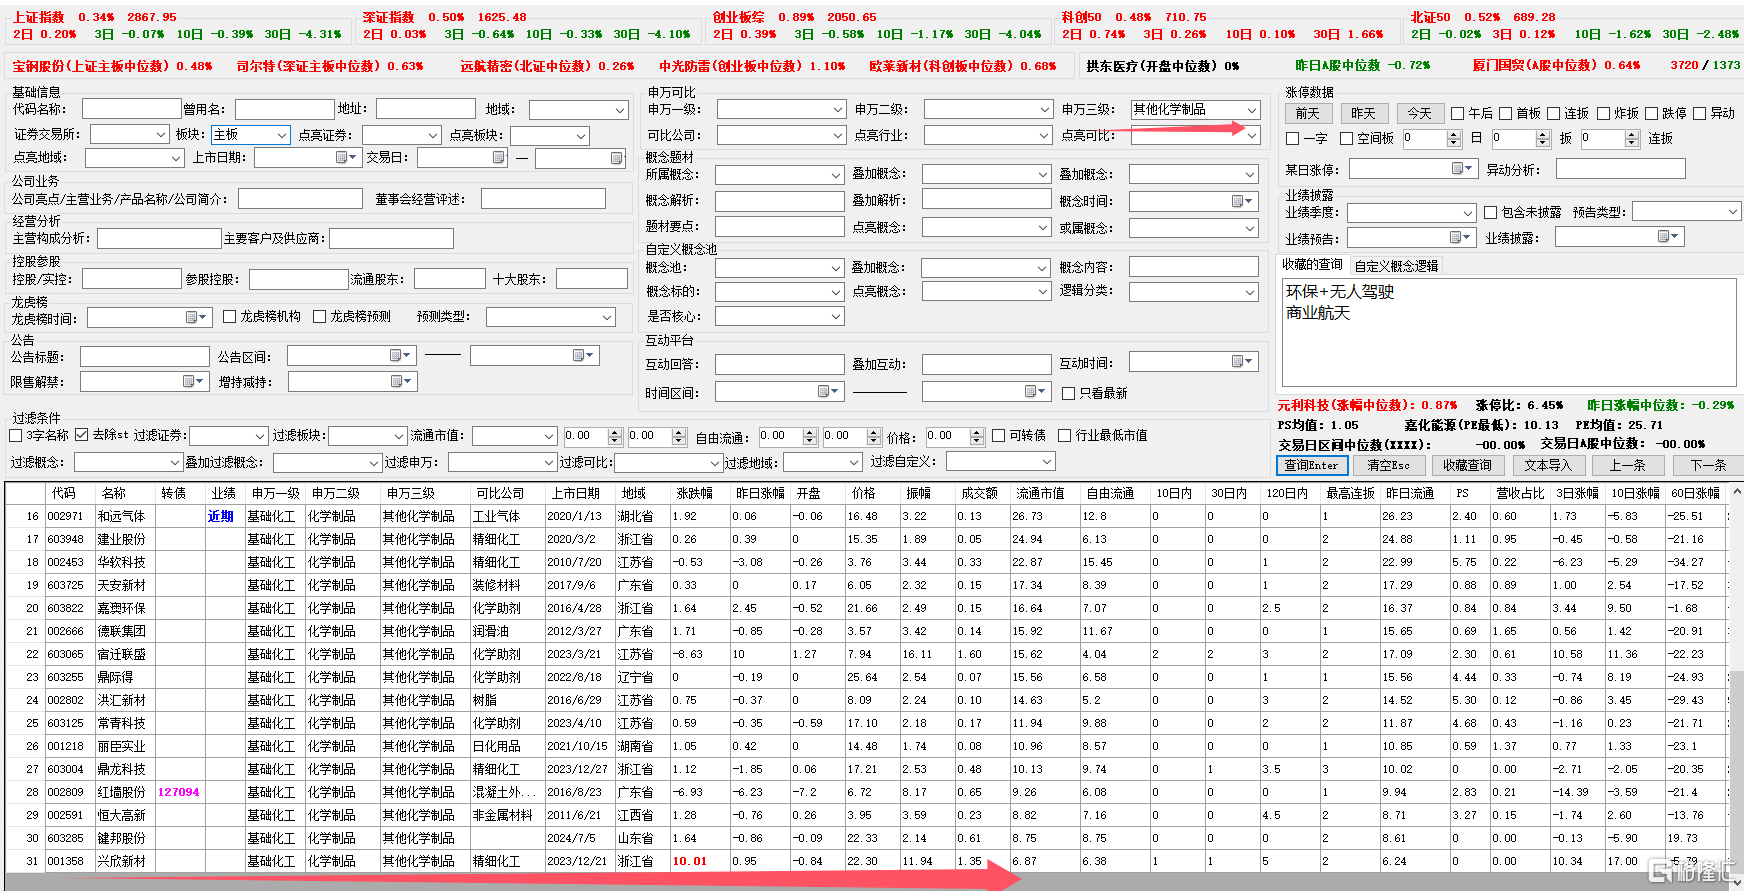Open the 业绩披露 calendar picker

pos(1669,236)
